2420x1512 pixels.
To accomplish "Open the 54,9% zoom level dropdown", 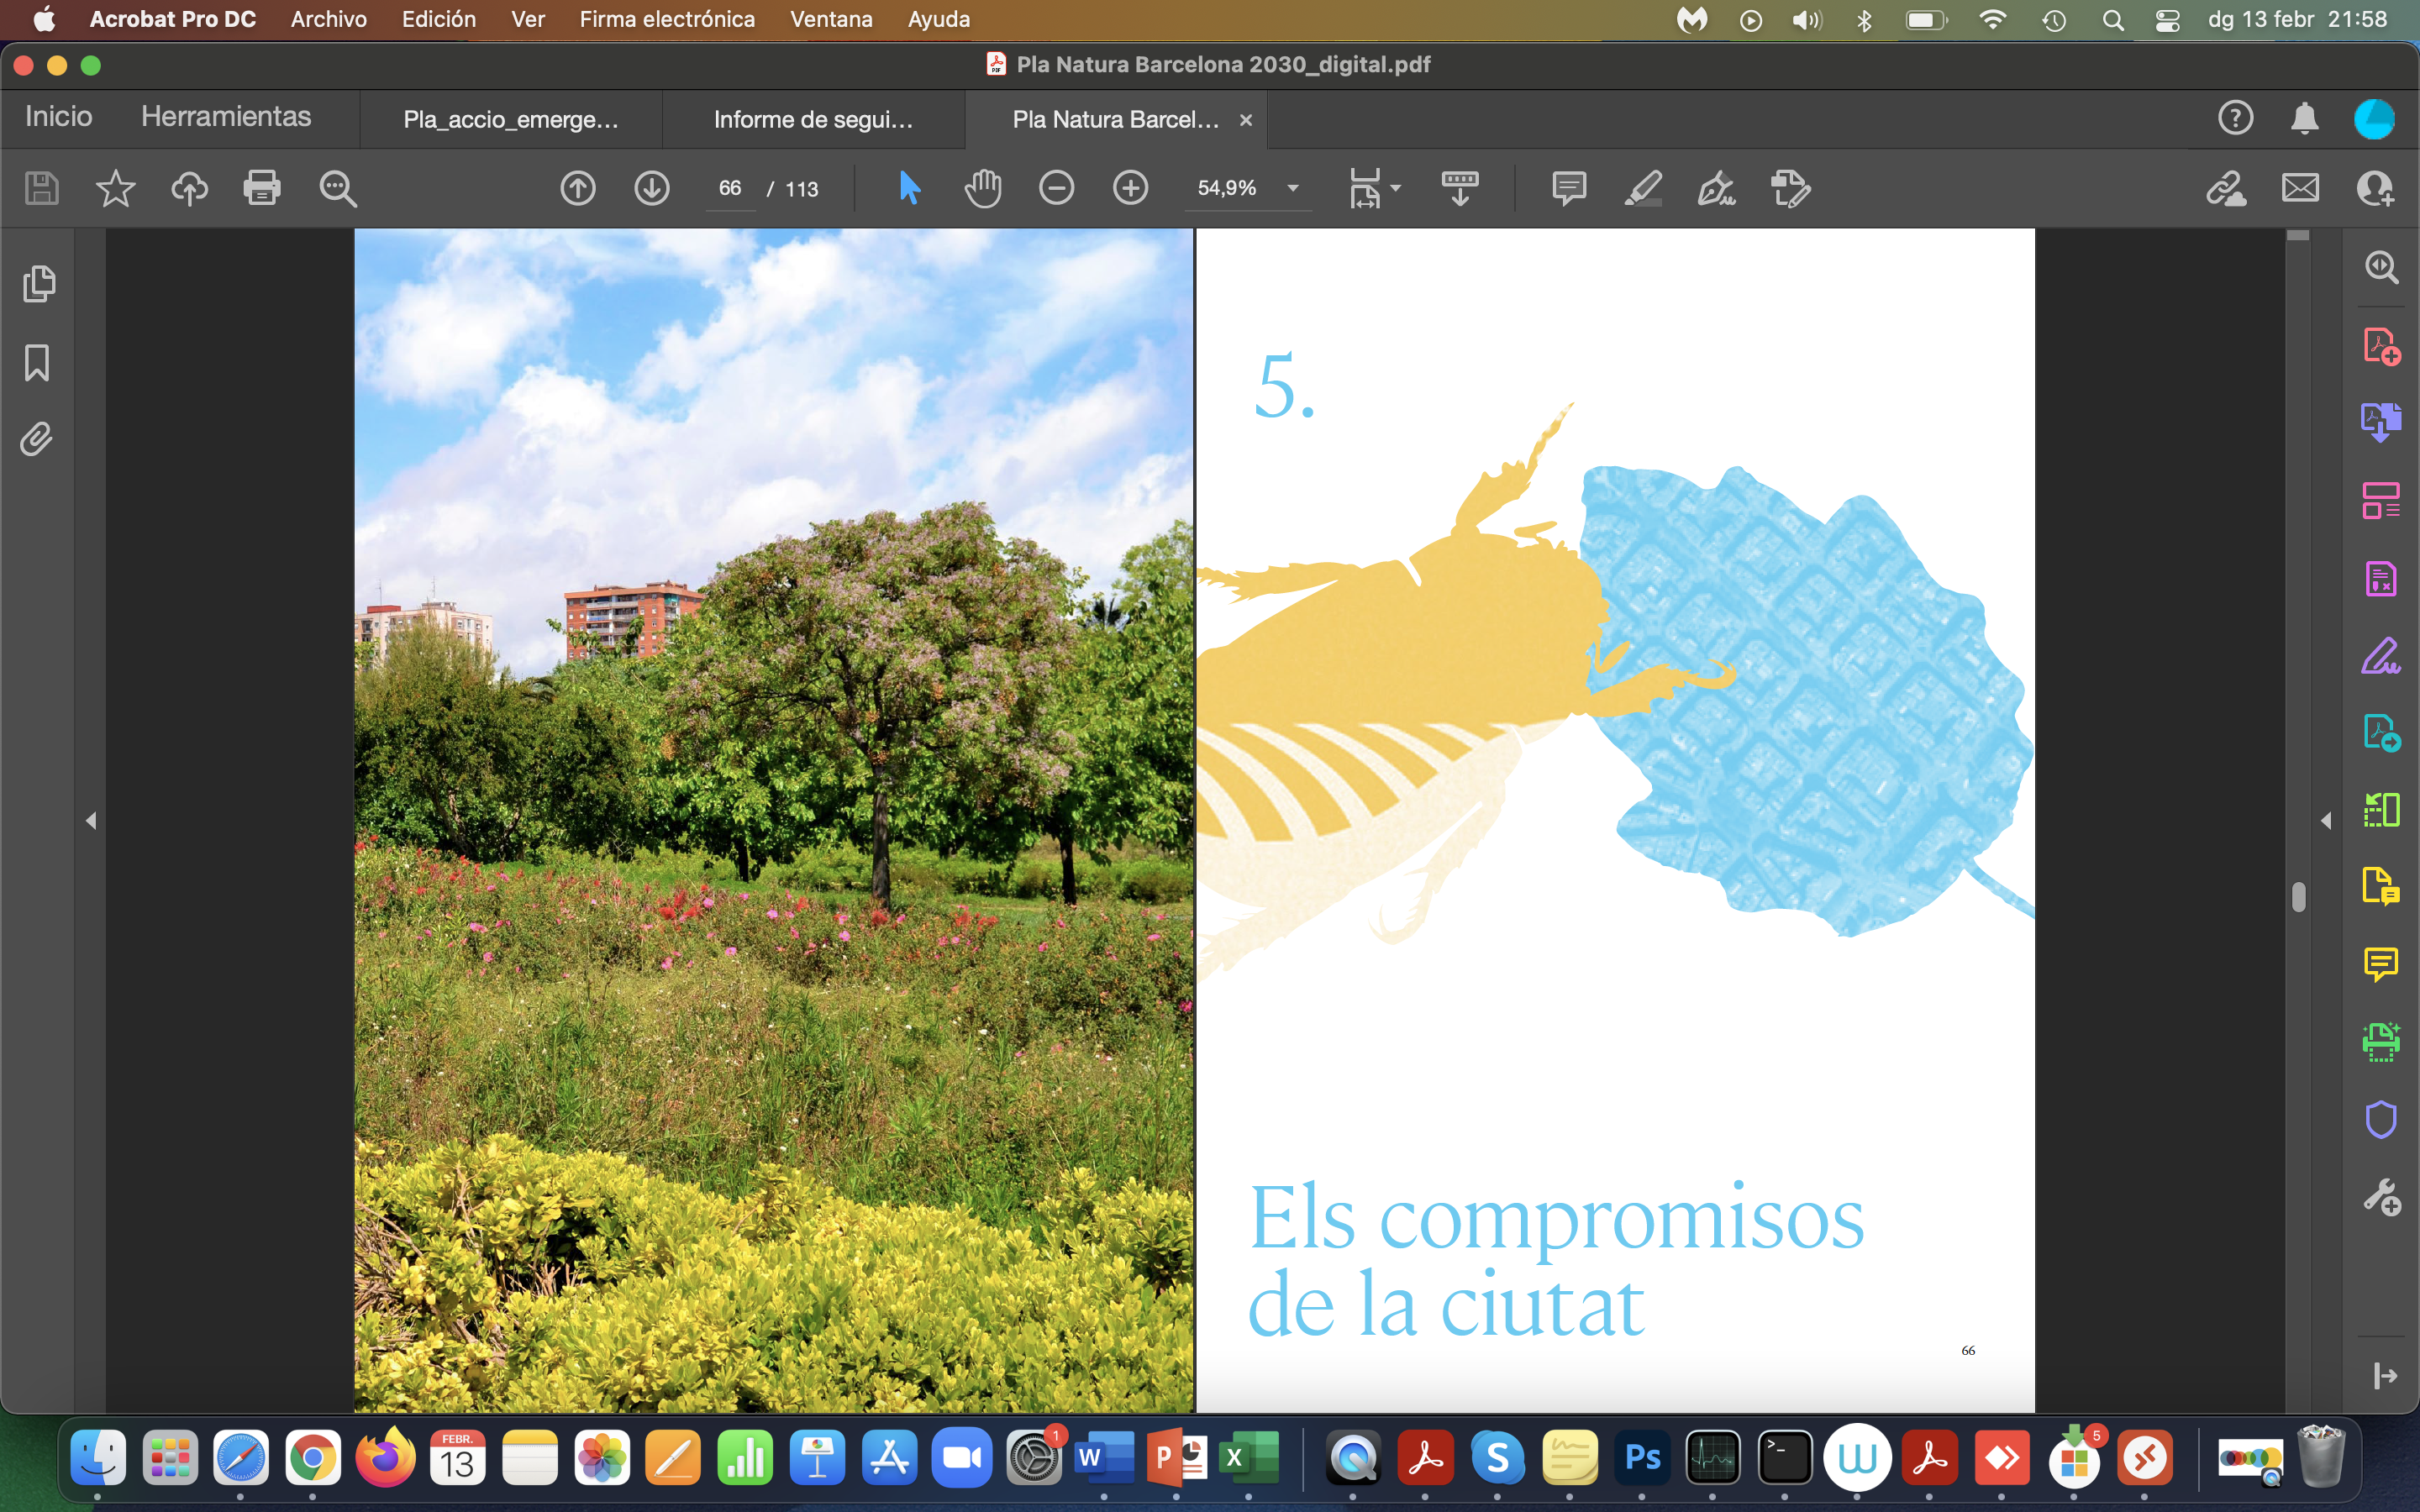I will tap(1292, 188).
